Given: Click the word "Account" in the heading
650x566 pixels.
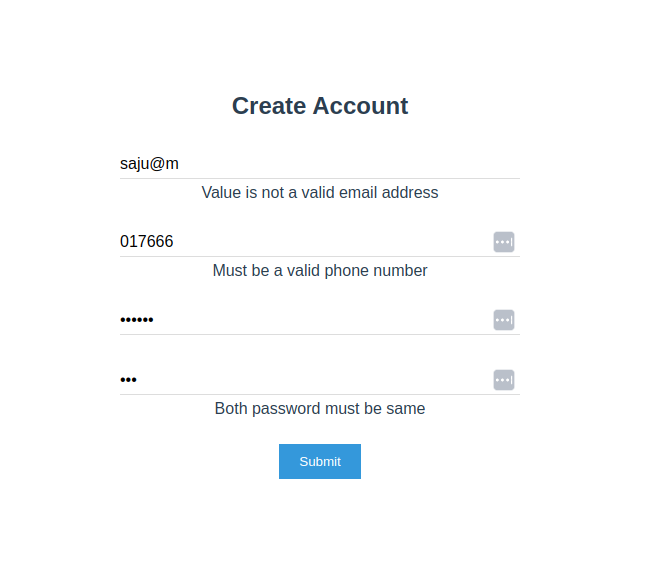Looking at the screenshot, I should click(361, 106).
